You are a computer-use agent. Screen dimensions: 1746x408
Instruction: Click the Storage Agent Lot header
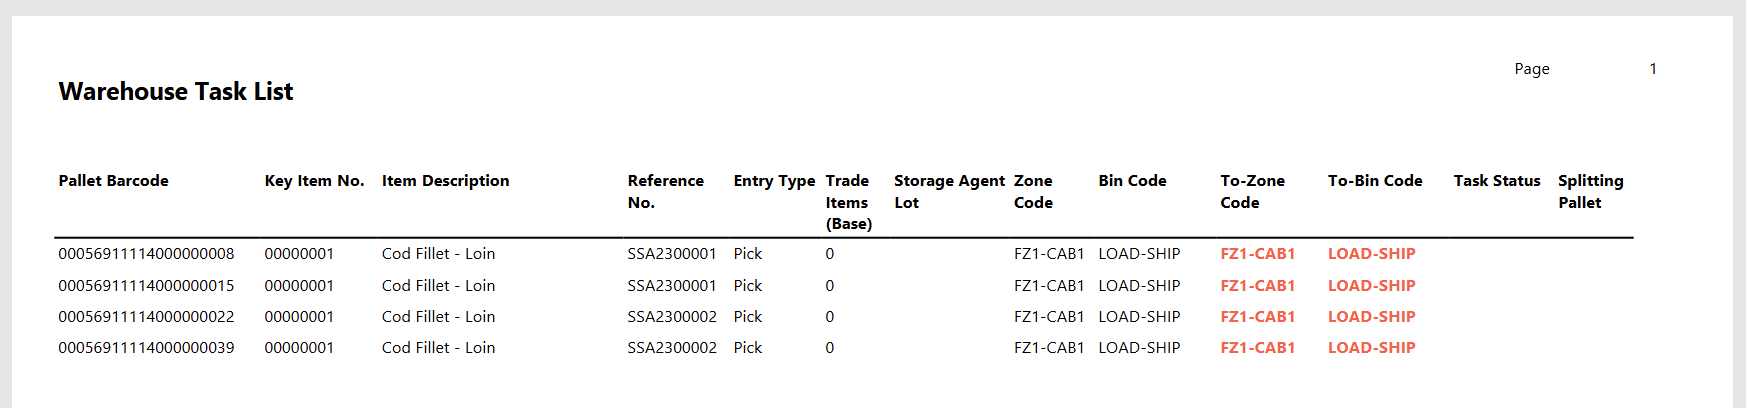point(948,191)
